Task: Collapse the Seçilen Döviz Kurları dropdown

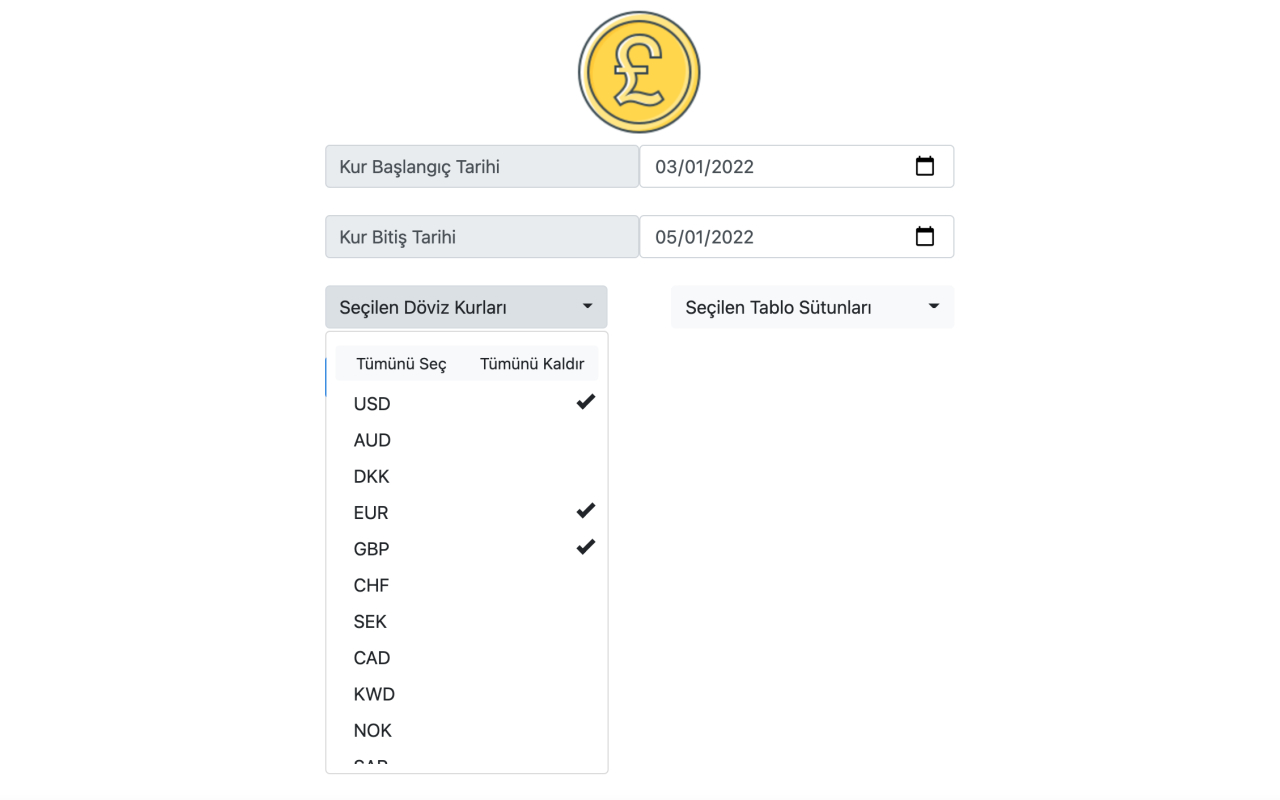Action: point(466,307)
